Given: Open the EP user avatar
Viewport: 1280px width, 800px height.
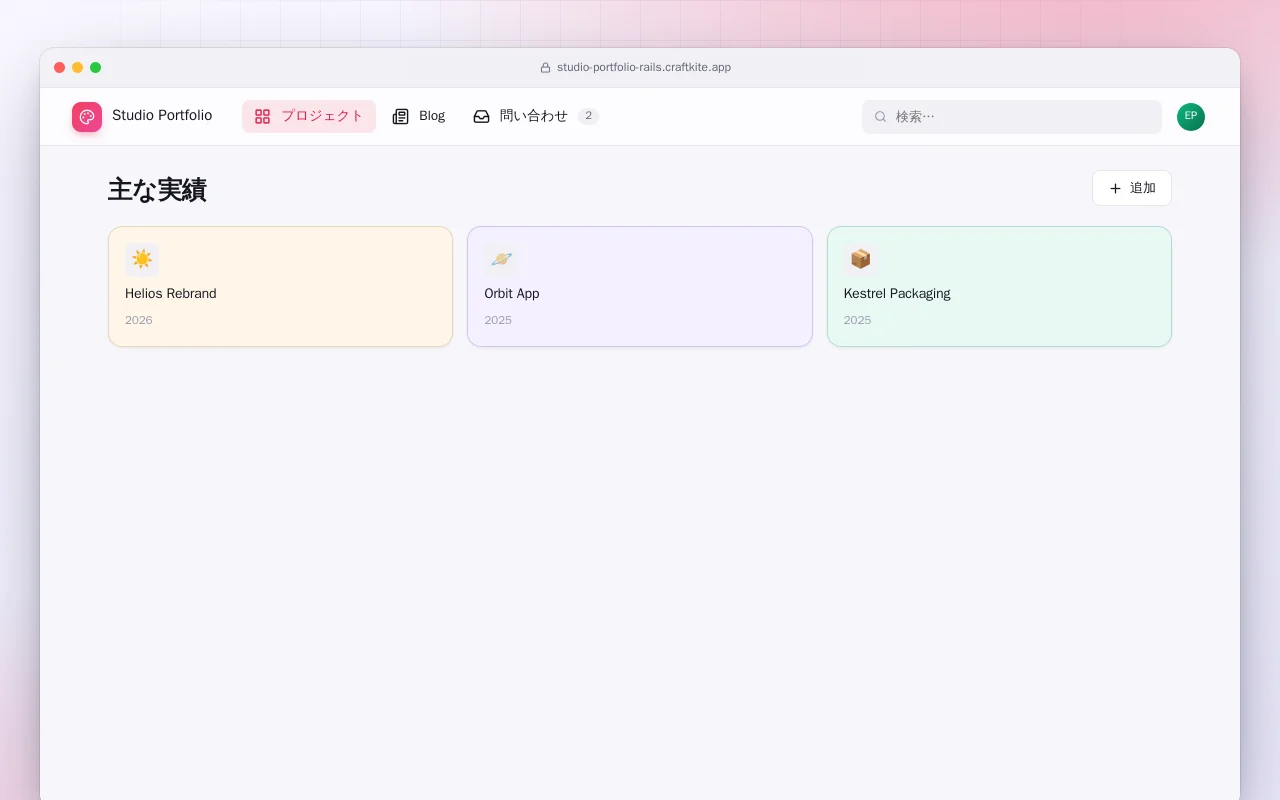Looking at the screenshot, I should (x=1191, y=117).
